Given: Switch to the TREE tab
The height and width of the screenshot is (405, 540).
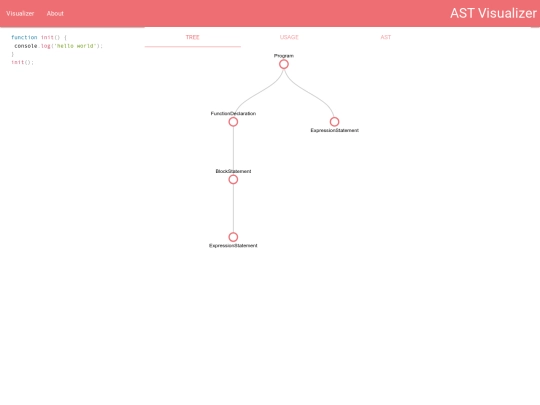Looking at the screenshot, I should tap(193, 37).
